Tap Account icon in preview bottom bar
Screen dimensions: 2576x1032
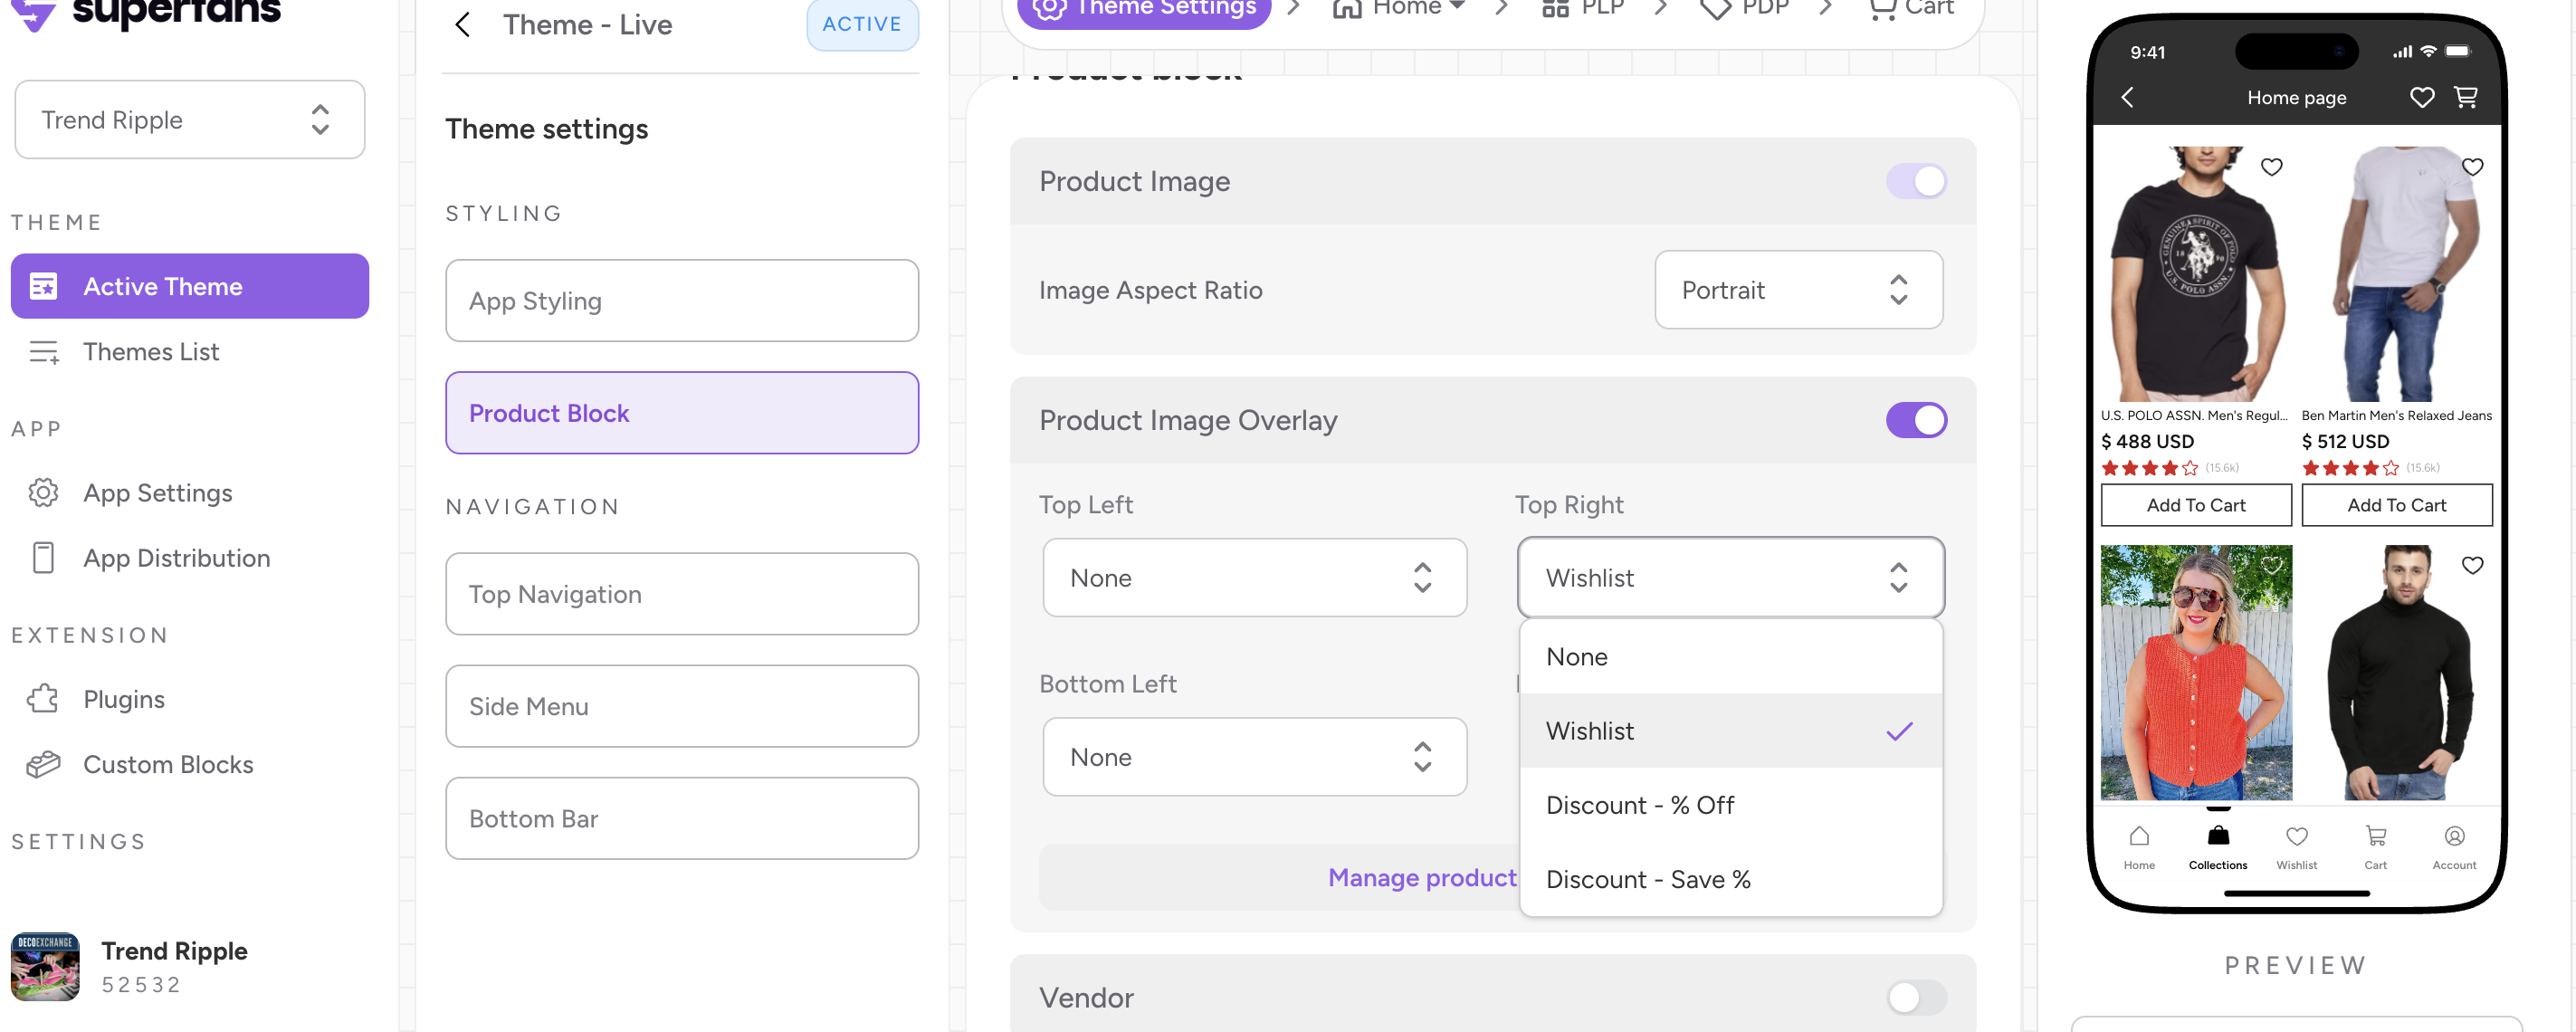click(x=2453, y=836)
